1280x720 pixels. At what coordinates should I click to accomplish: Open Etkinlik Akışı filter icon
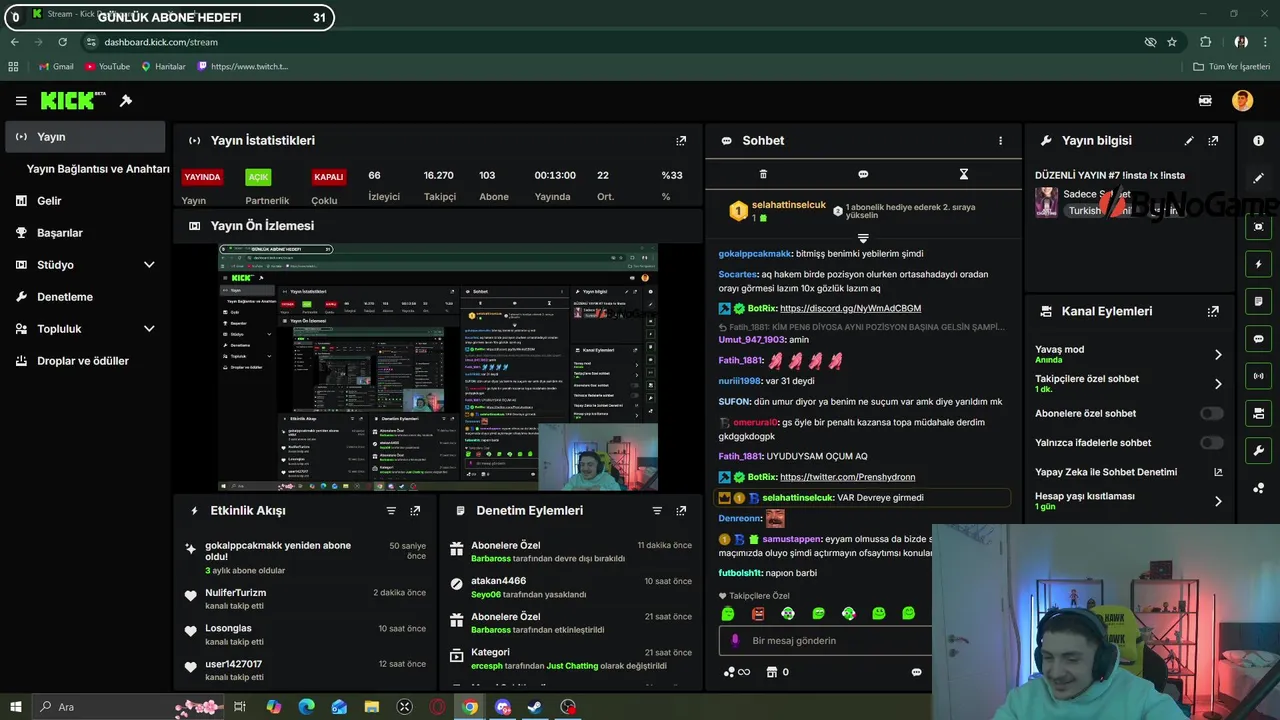pos(391,511)
